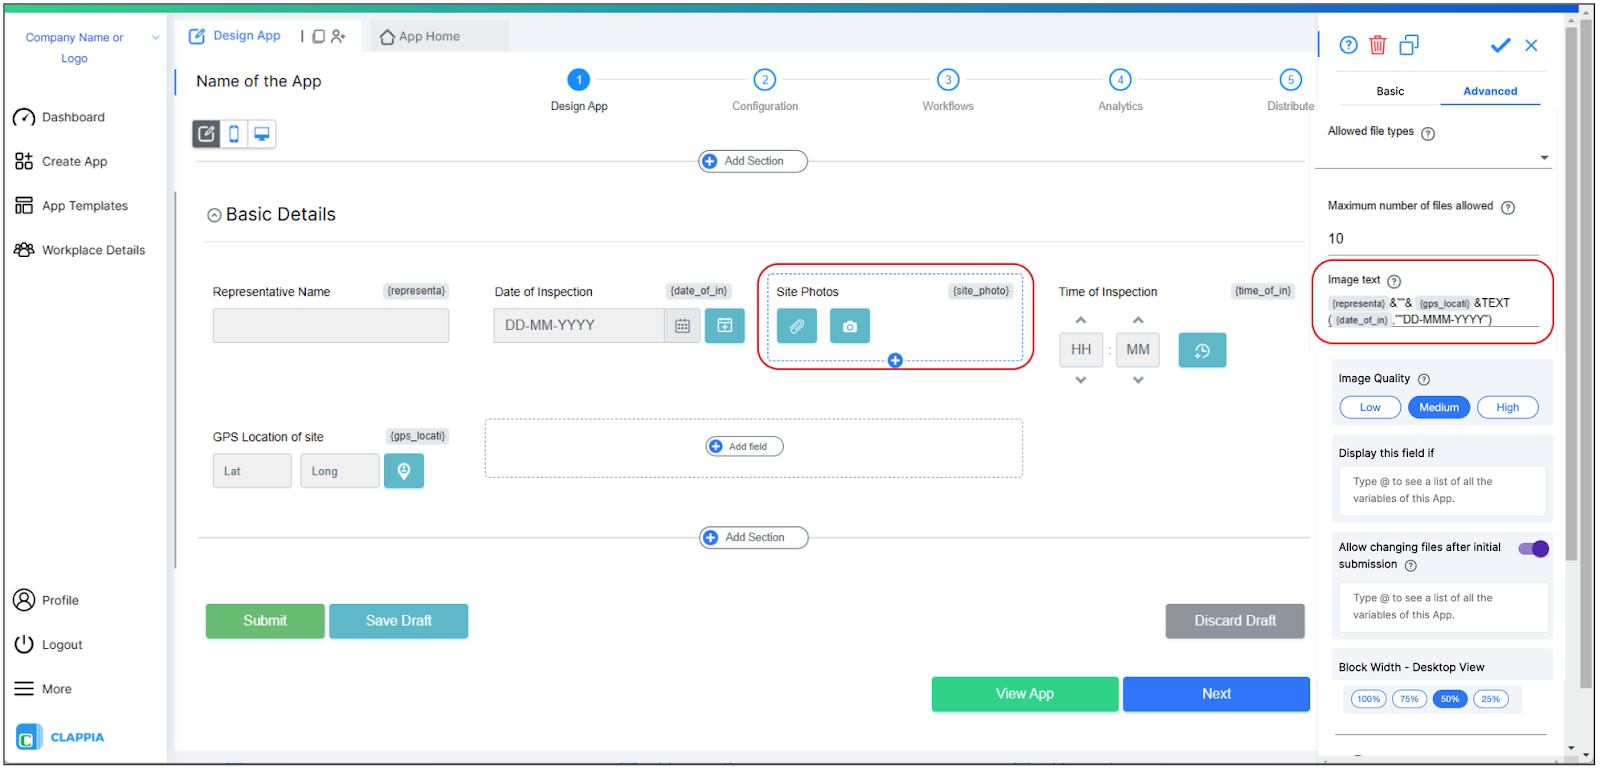The width and height of the screenshot is (1600, 771).
Task: Decrease minutes with the MM down arrow
Action: (x=1138, y=380)
